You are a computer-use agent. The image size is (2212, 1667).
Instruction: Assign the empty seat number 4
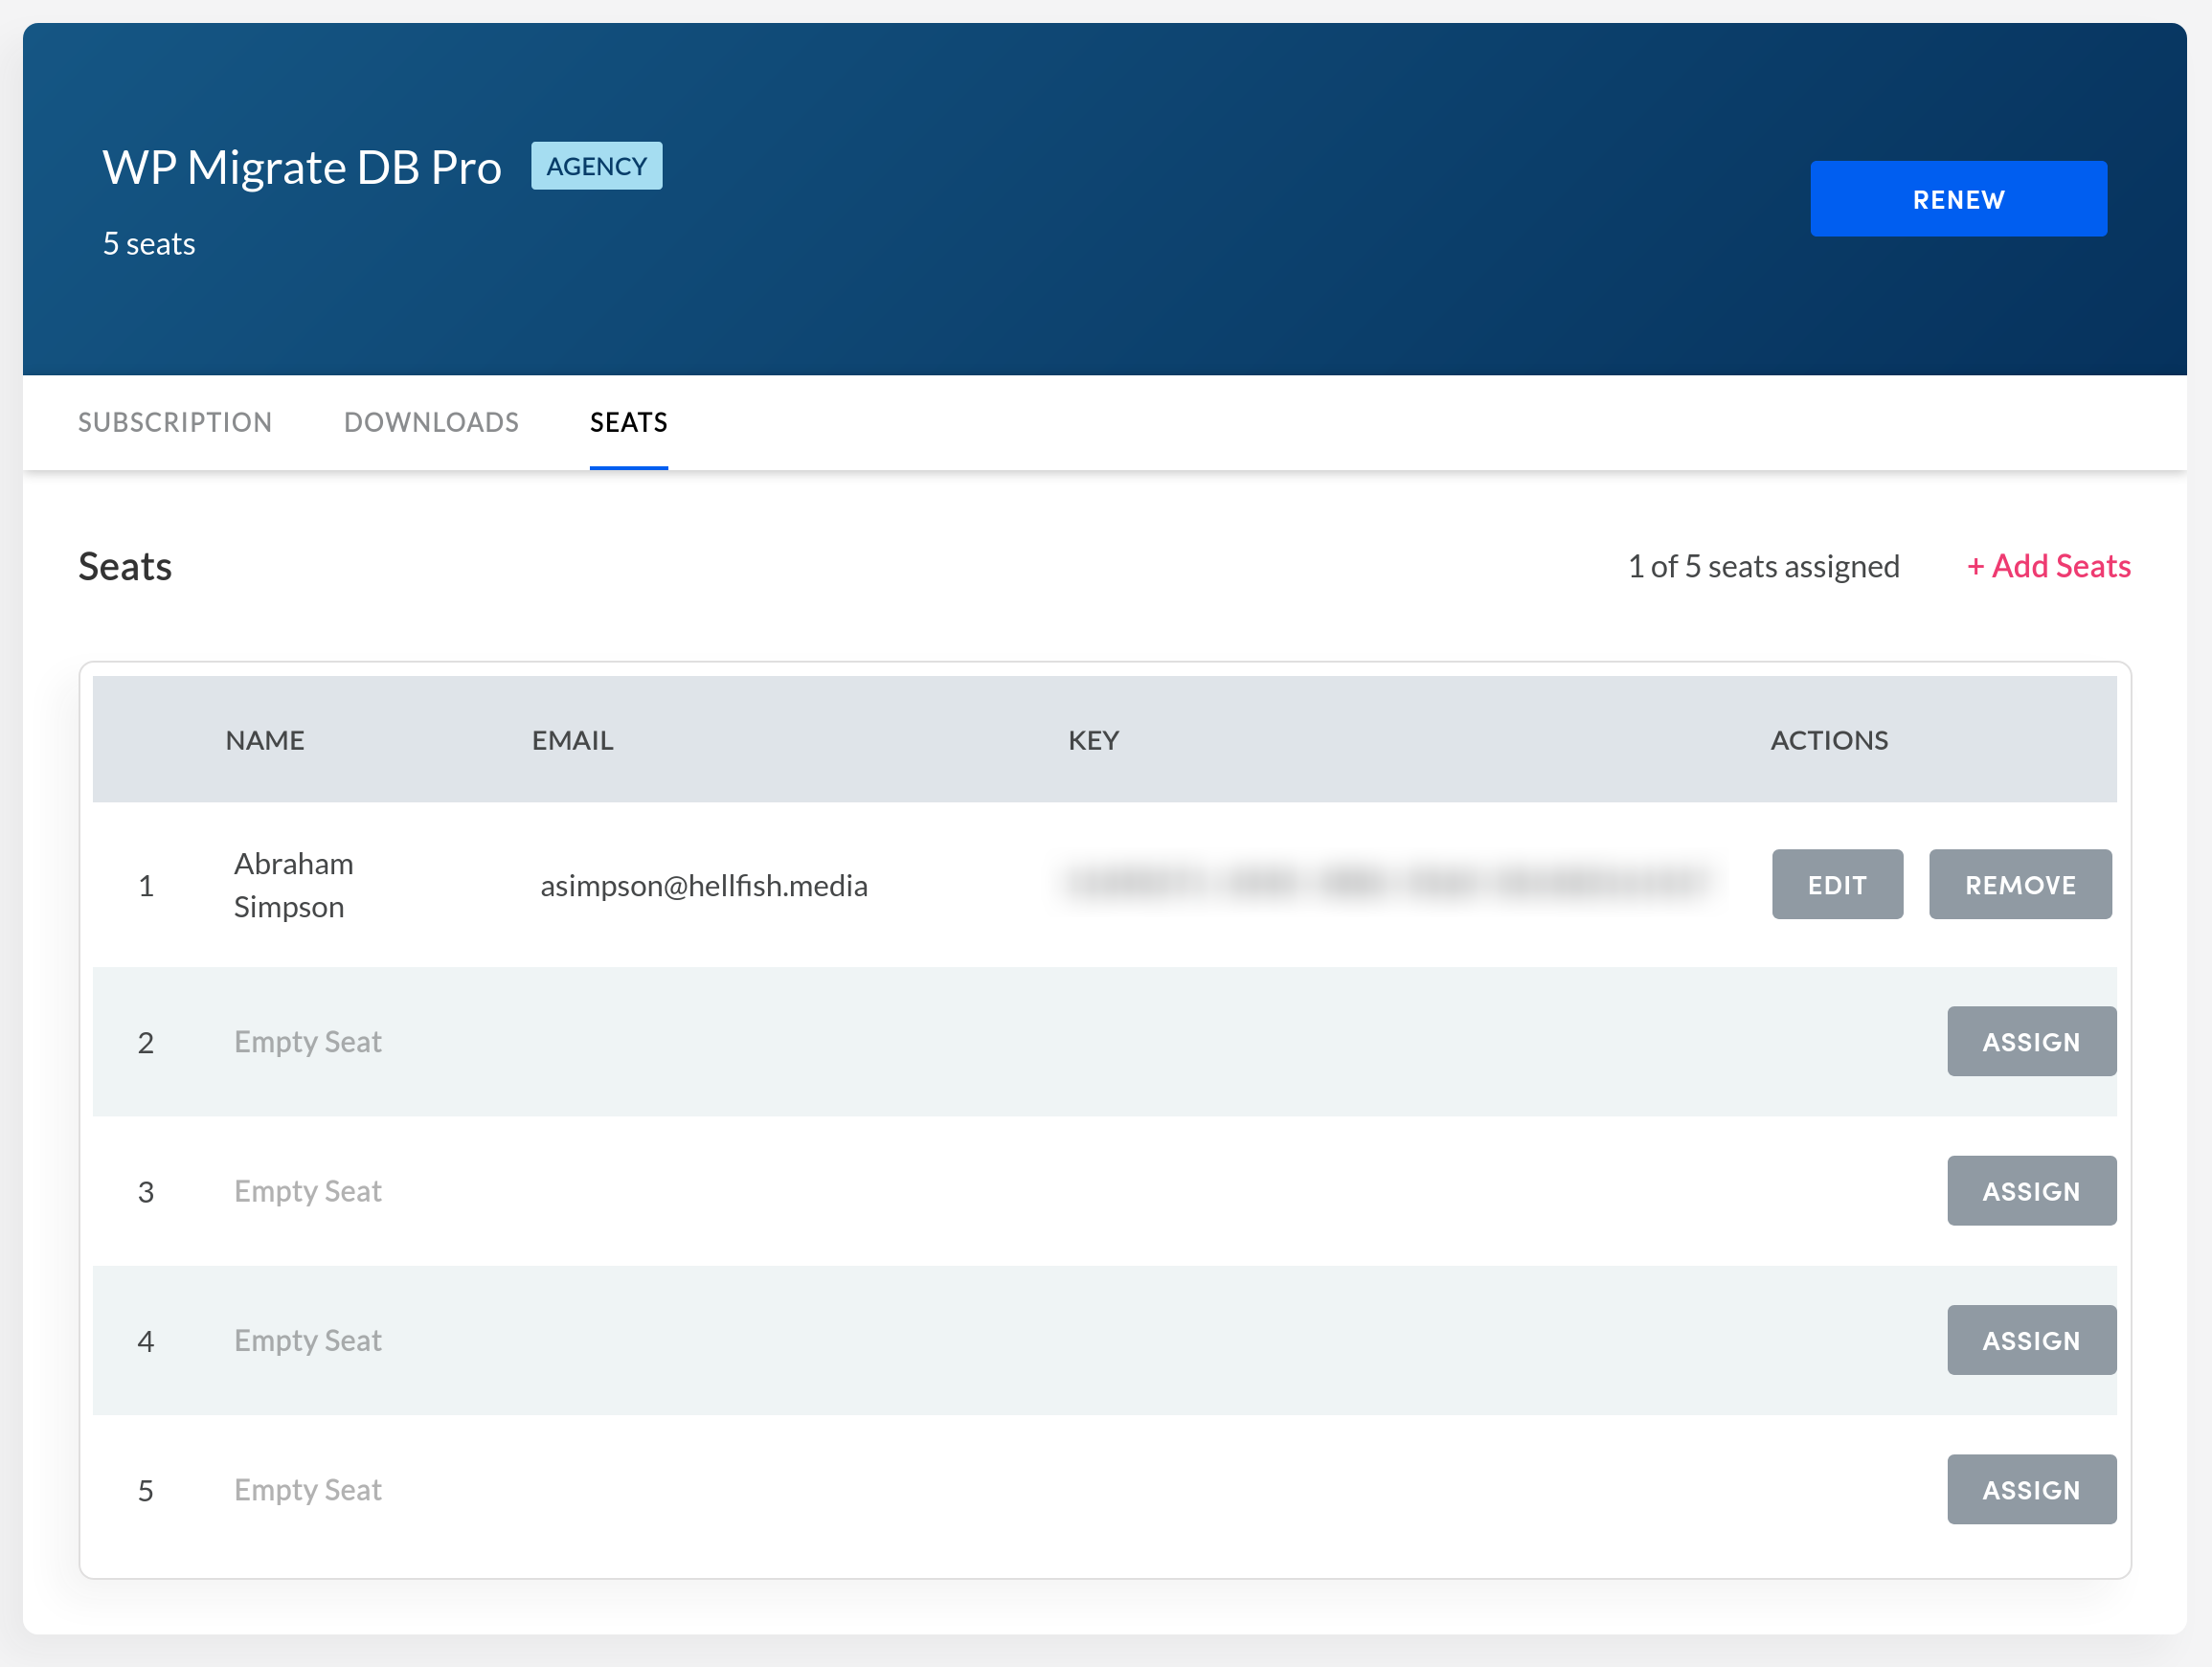(2031, 1340)
